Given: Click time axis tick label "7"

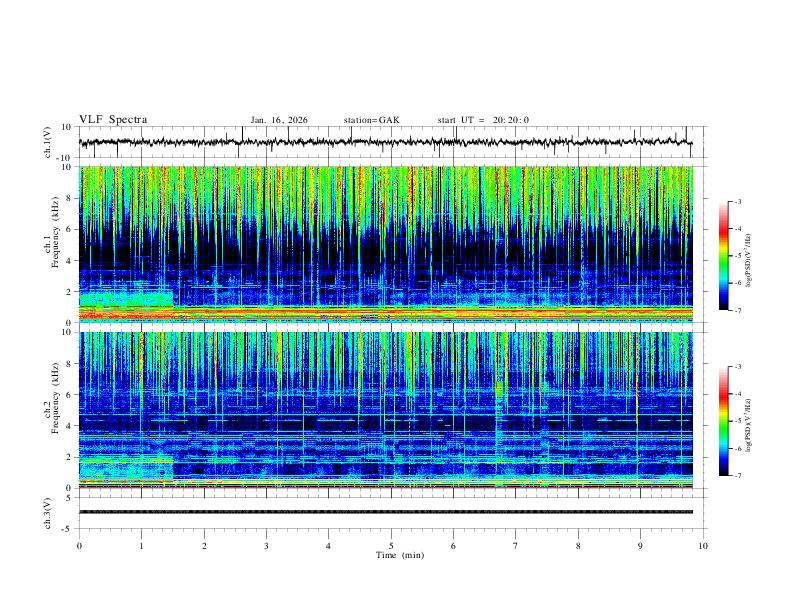Looking at the screenshot, I should tap(516, 546).
